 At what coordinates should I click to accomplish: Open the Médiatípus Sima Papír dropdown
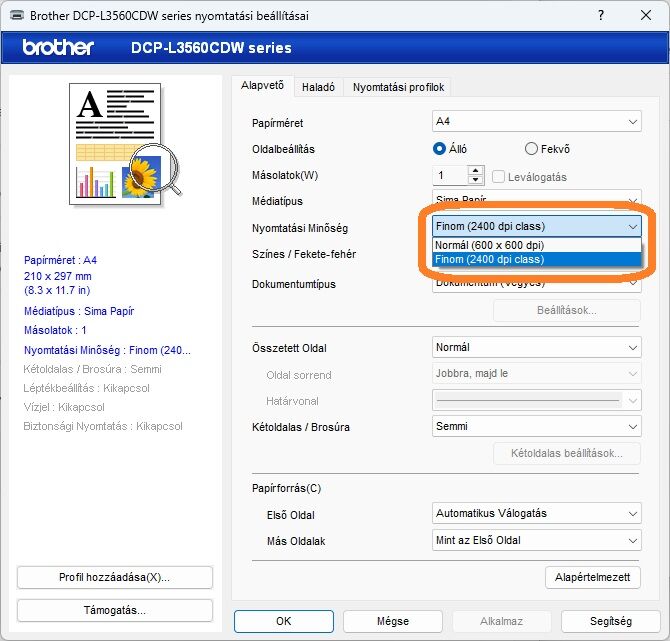(536, 199)
